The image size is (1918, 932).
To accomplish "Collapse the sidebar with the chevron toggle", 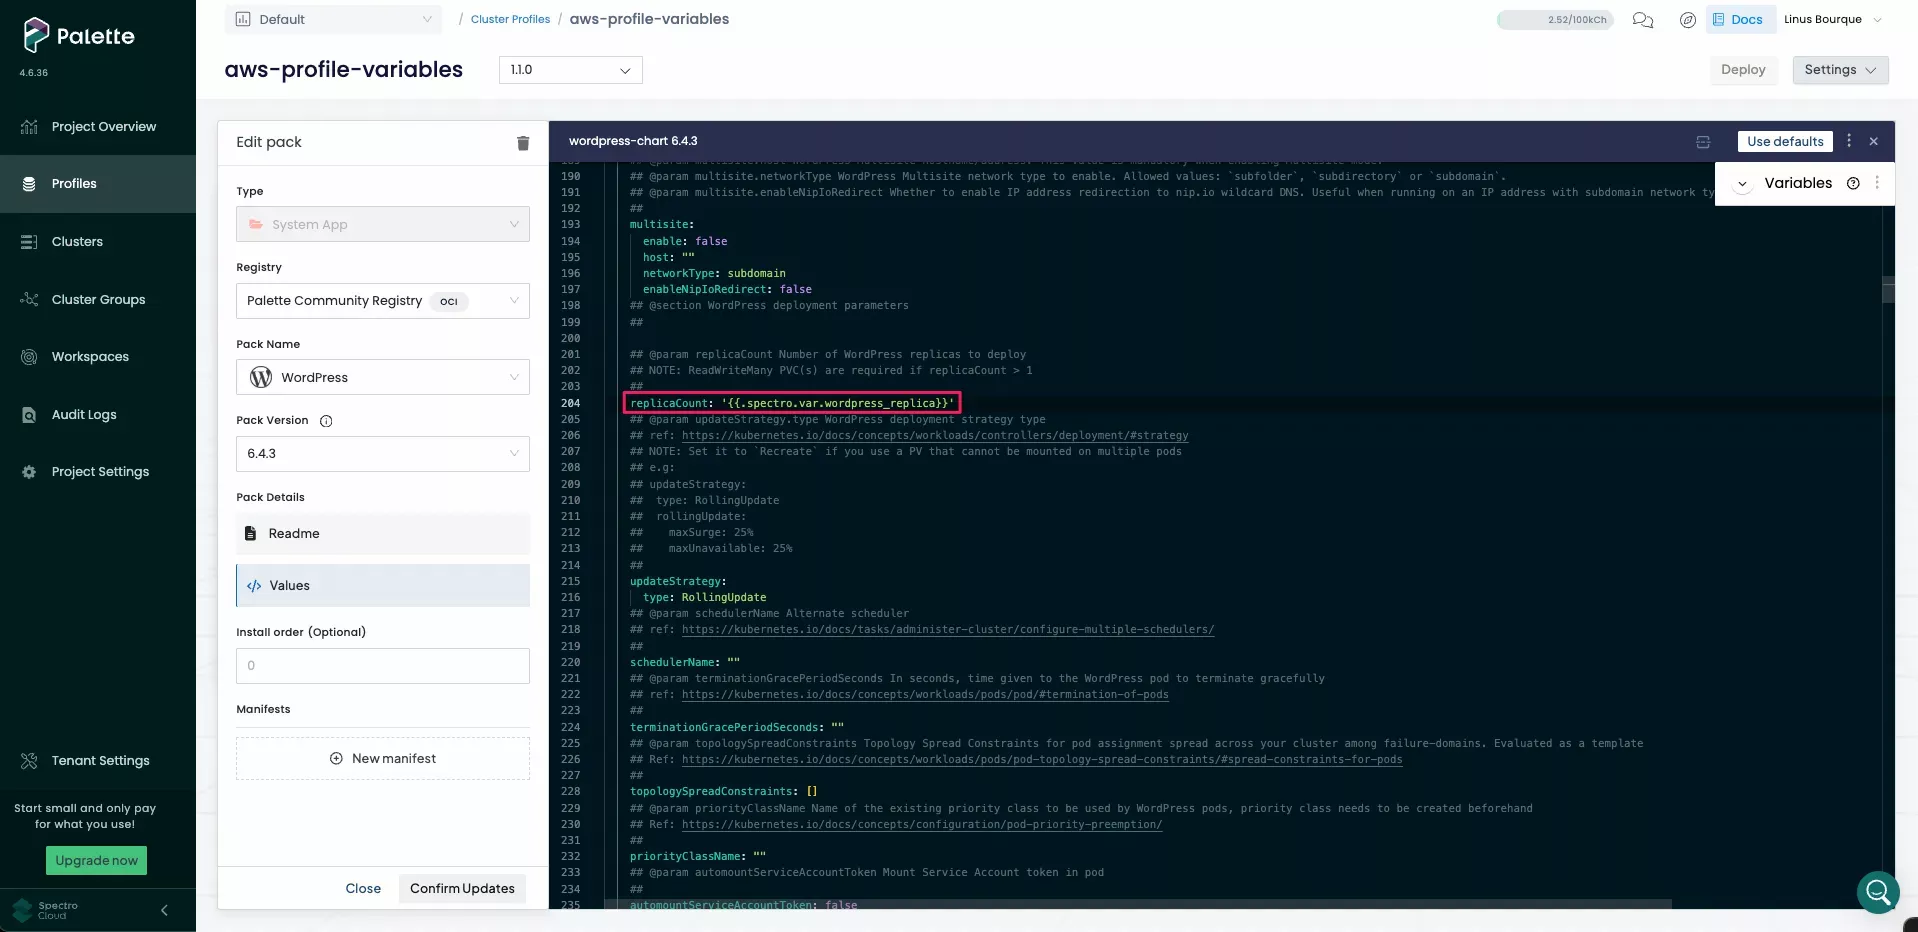I will coord(163,910).
